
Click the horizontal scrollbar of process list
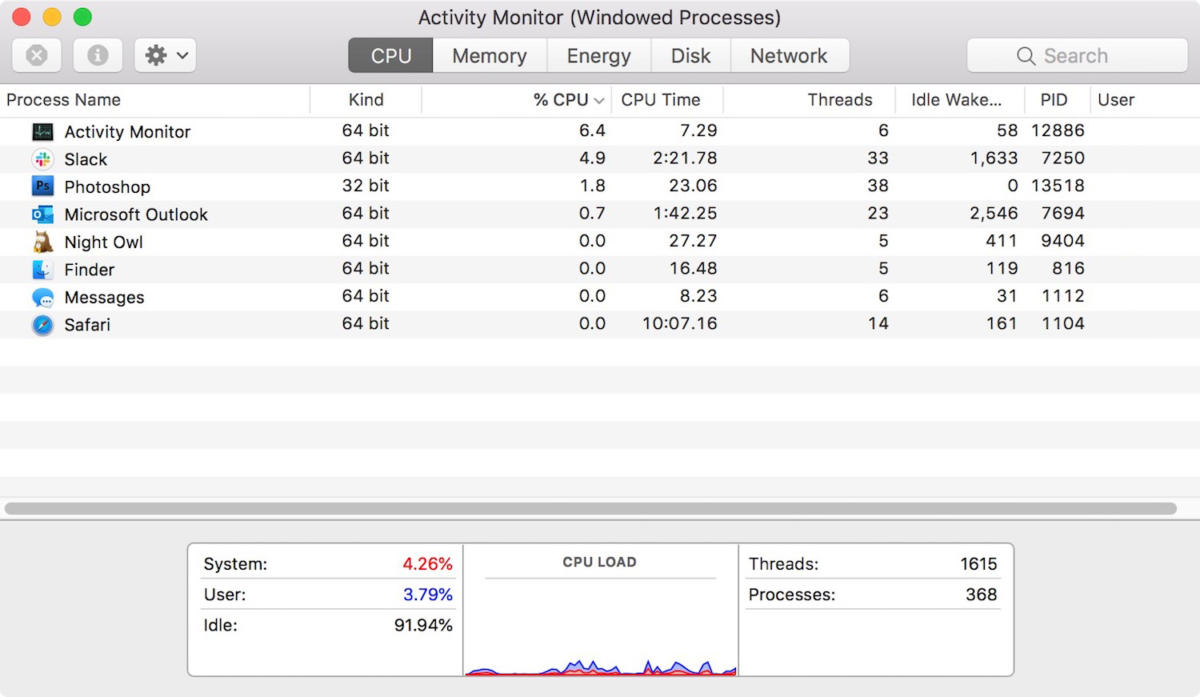point(591,509)
